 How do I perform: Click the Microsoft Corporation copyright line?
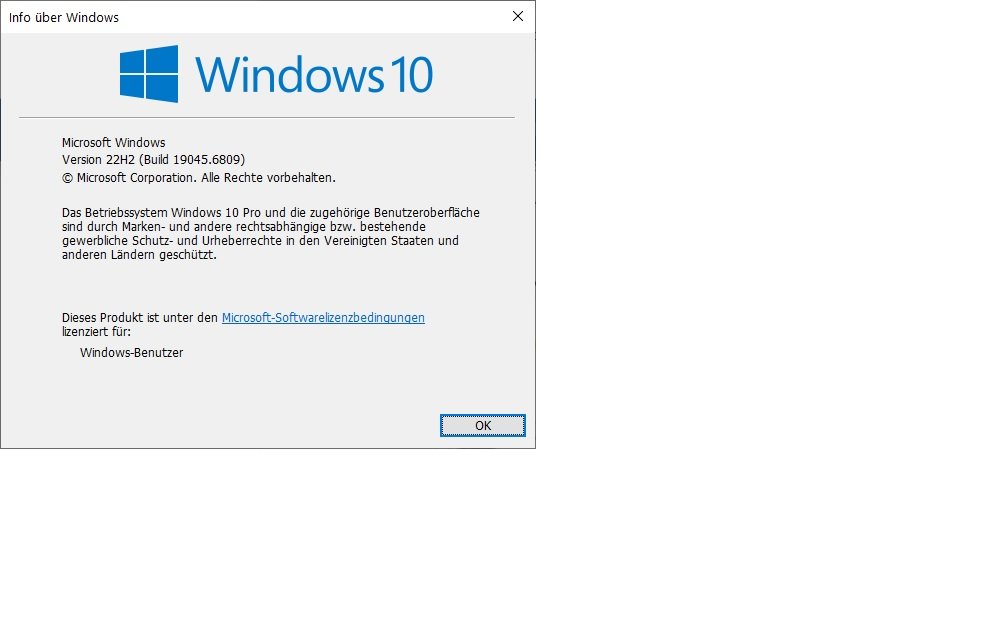[x=199, y=177]
